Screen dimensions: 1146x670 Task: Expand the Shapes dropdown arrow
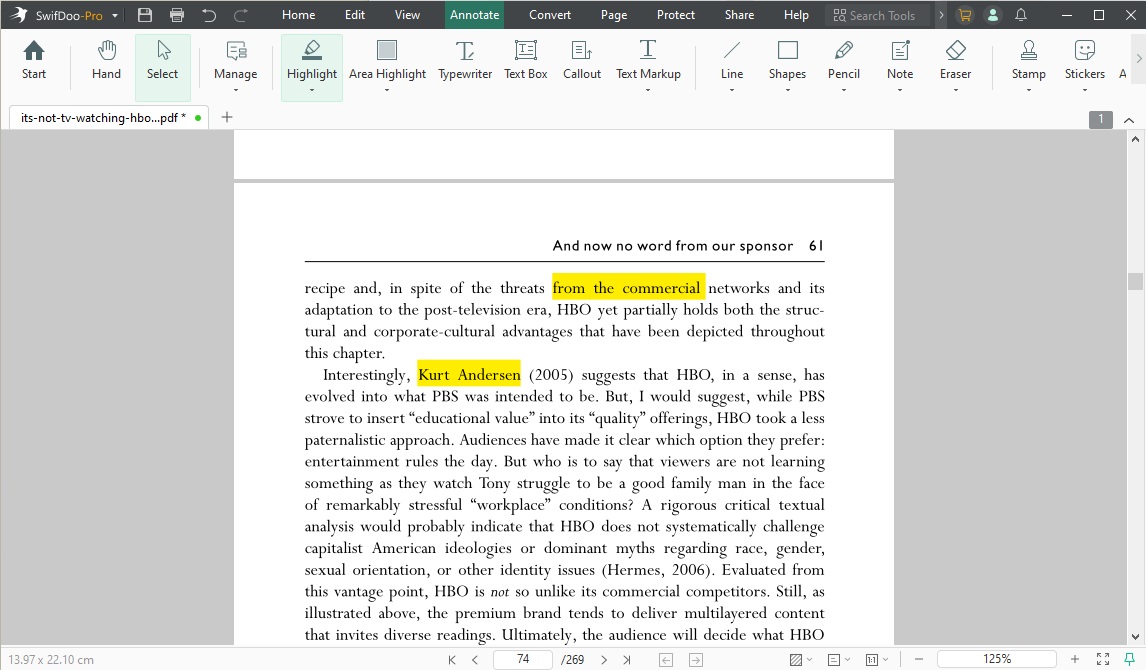(x=787, y=91)
